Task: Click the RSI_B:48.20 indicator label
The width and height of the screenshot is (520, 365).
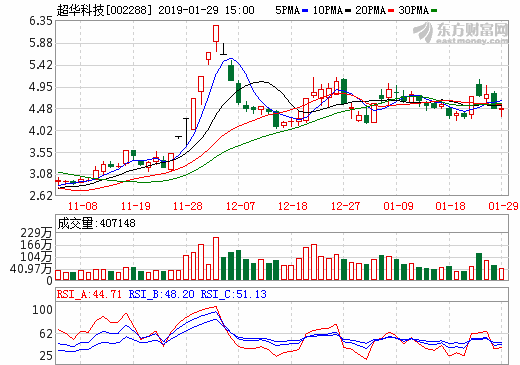Action: (x=162, y=294)
